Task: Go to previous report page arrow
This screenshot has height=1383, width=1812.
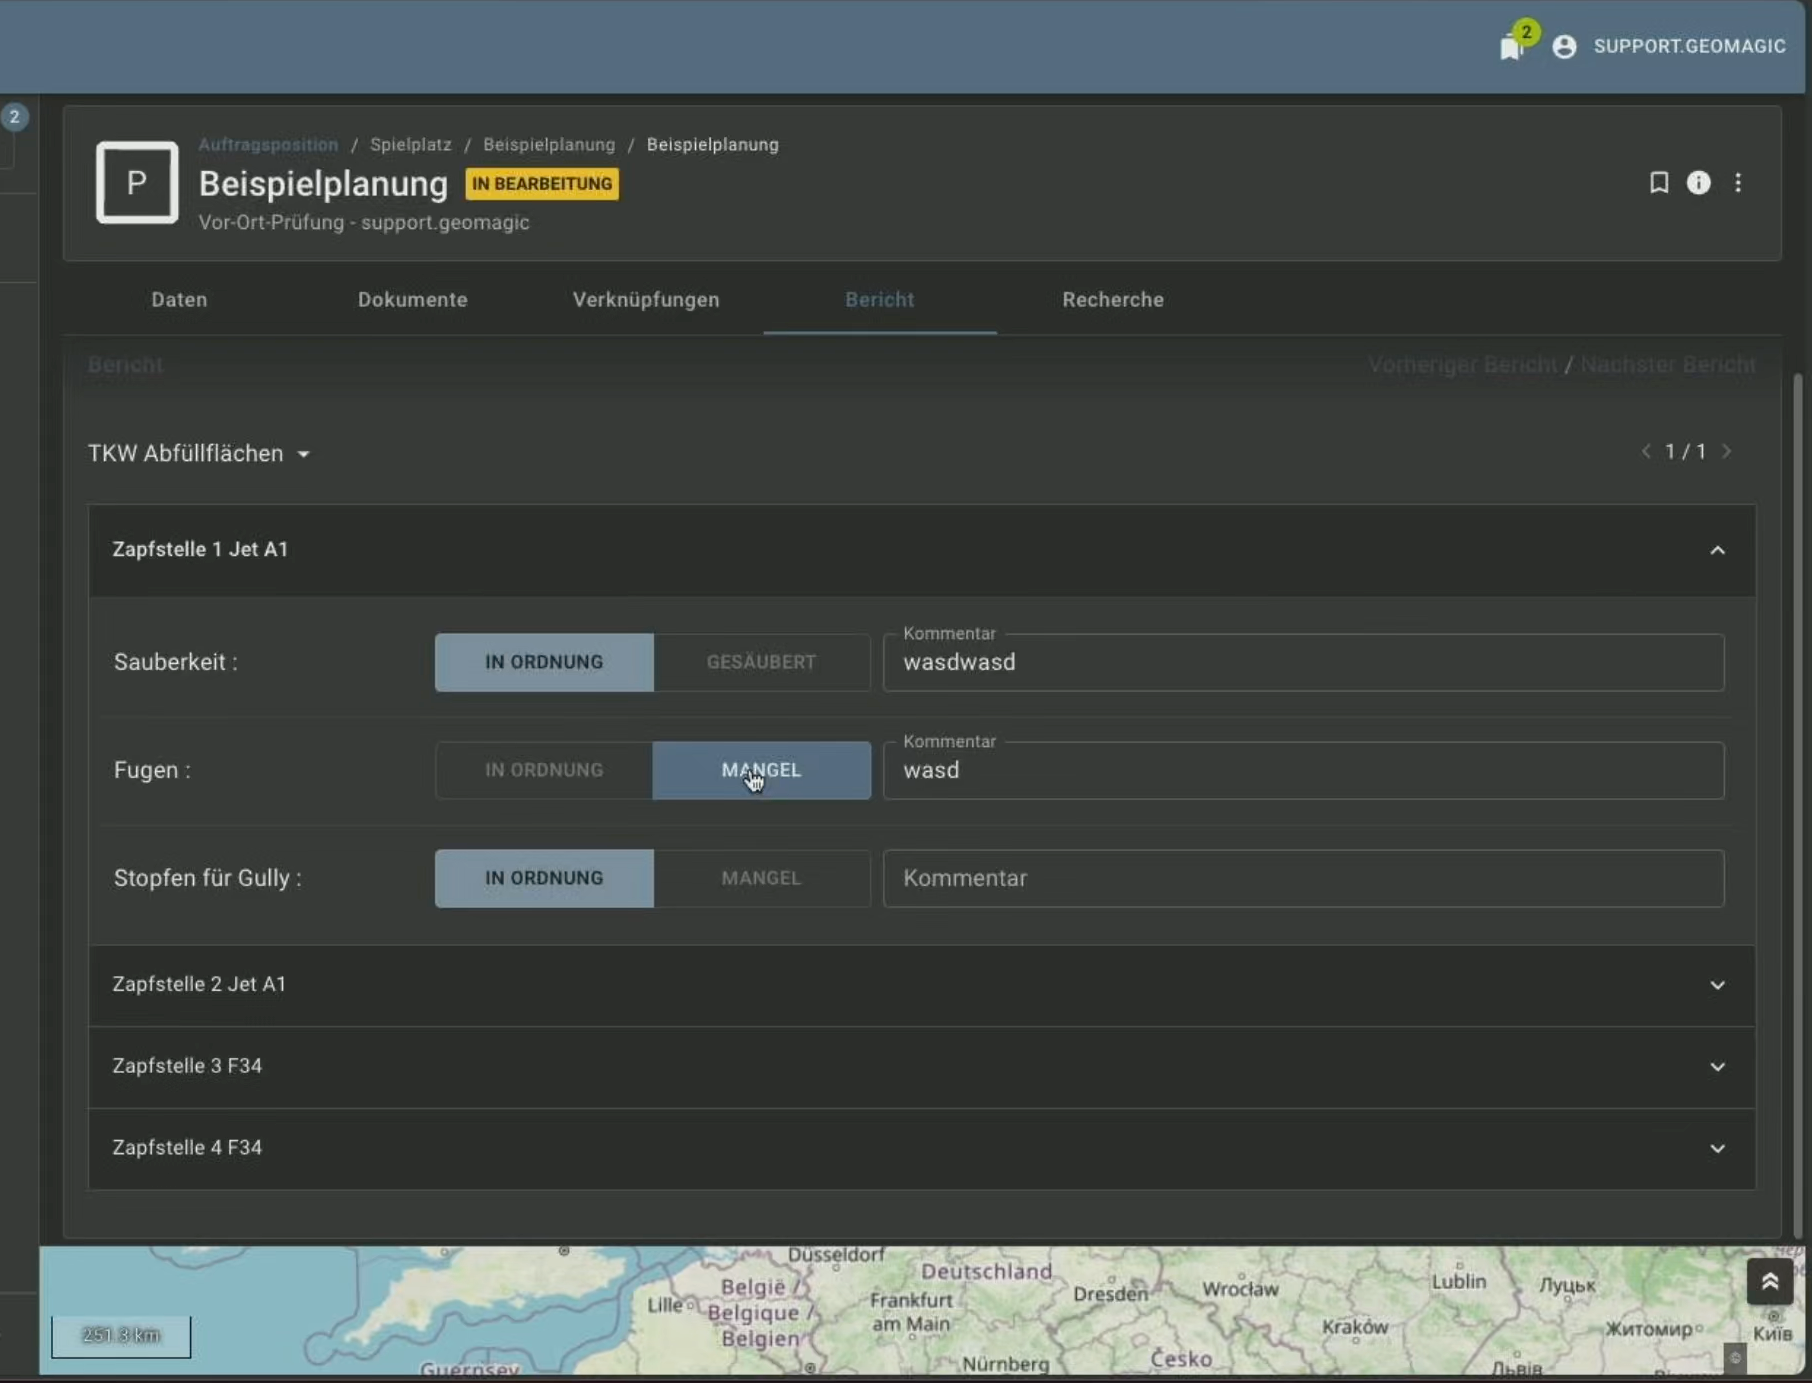Action: (1646, 452)
